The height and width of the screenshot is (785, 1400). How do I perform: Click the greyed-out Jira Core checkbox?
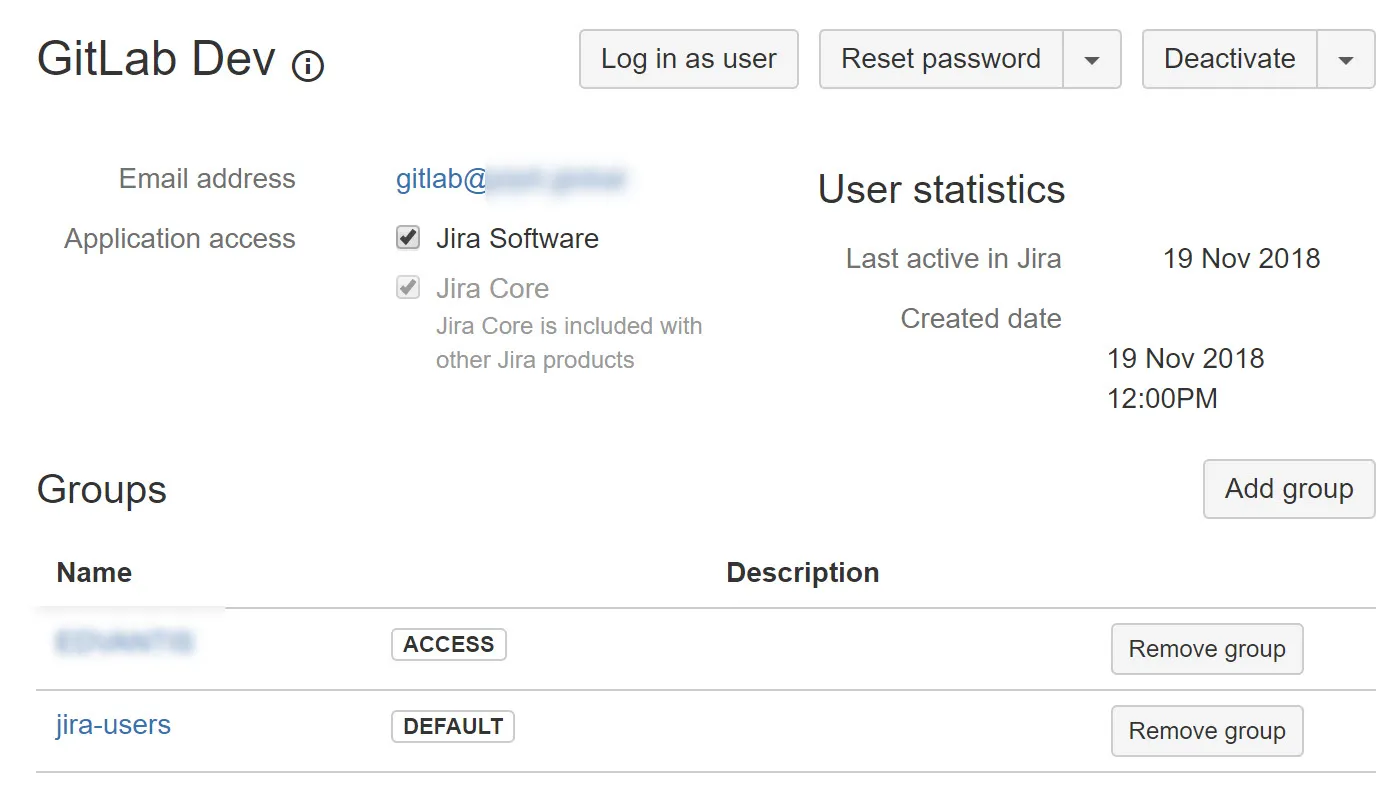(408, 288)
